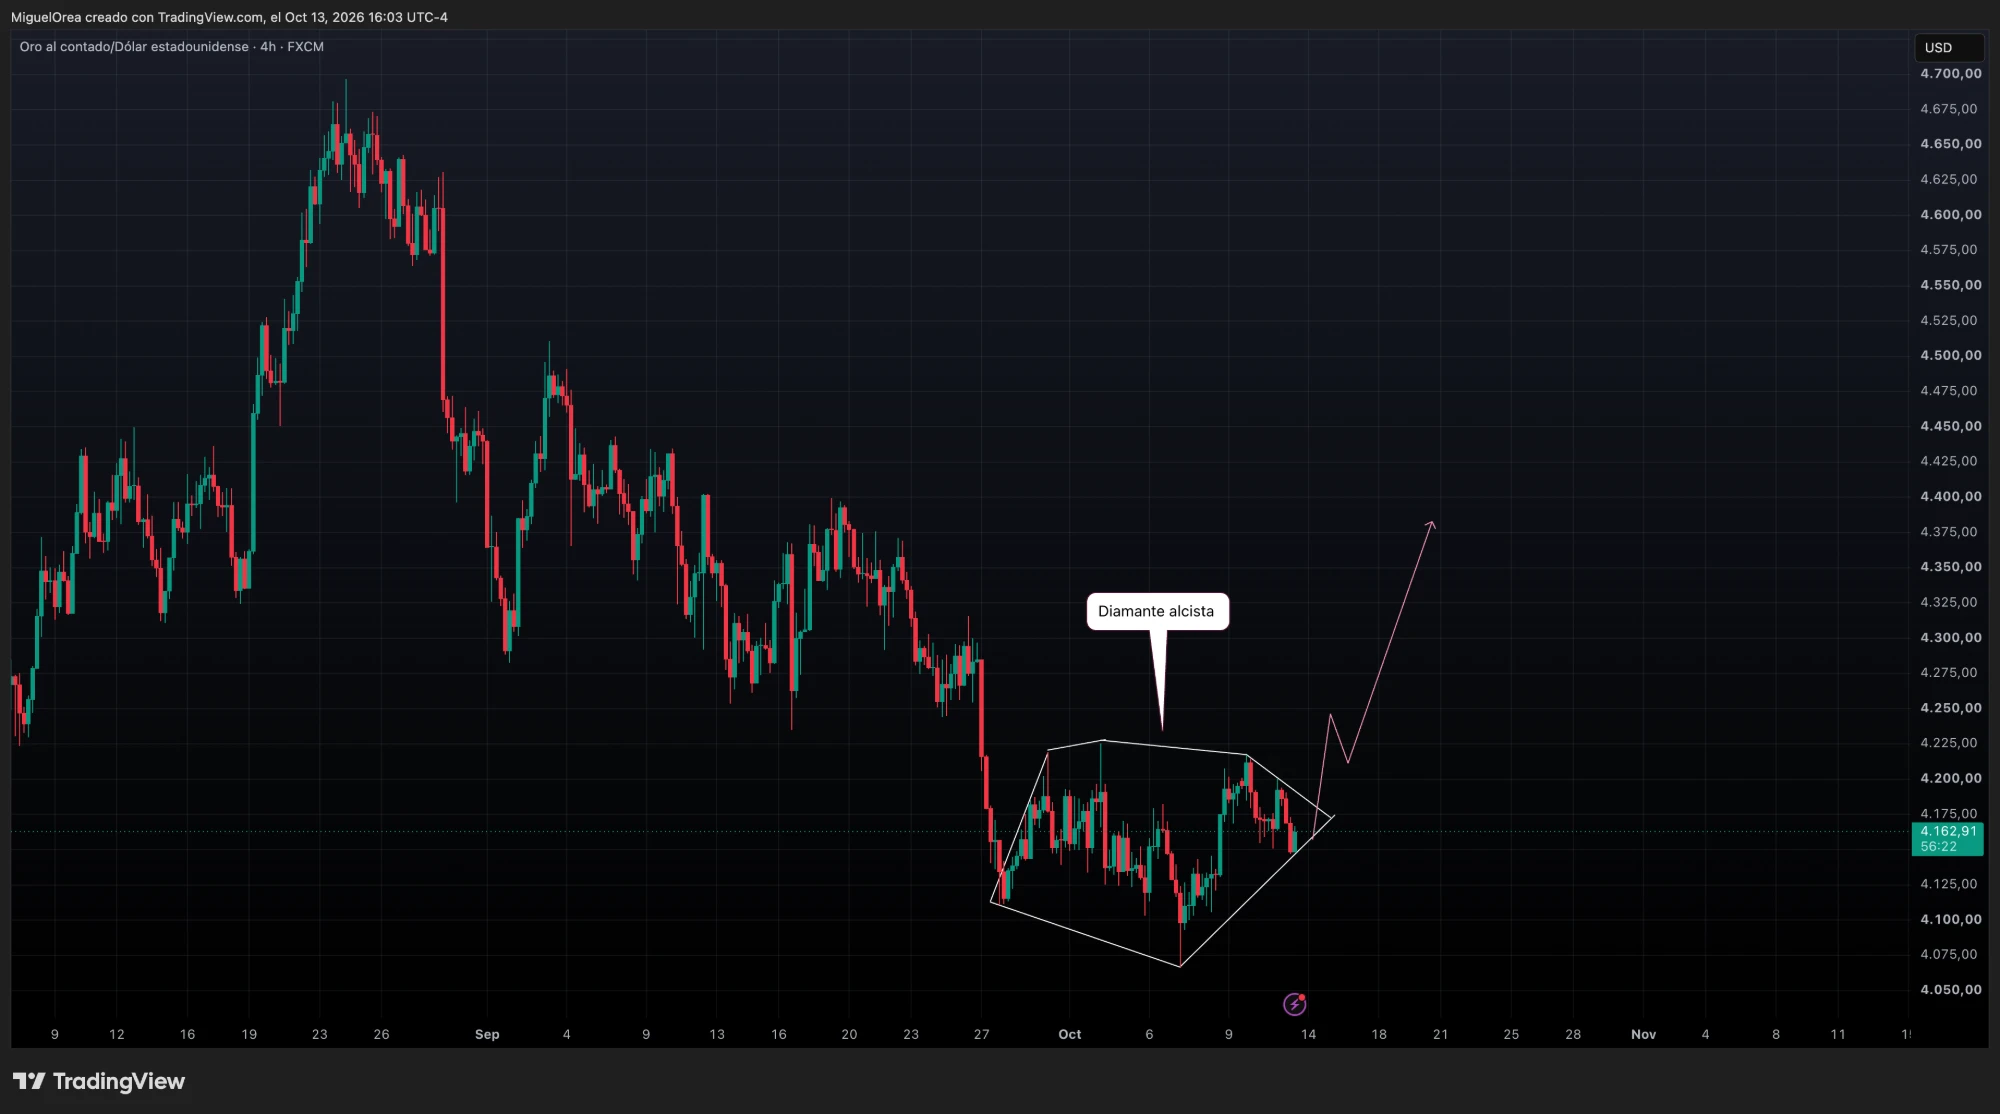
Task: Click the 4.700,00 price axis label
Action: coord(1950,74)
